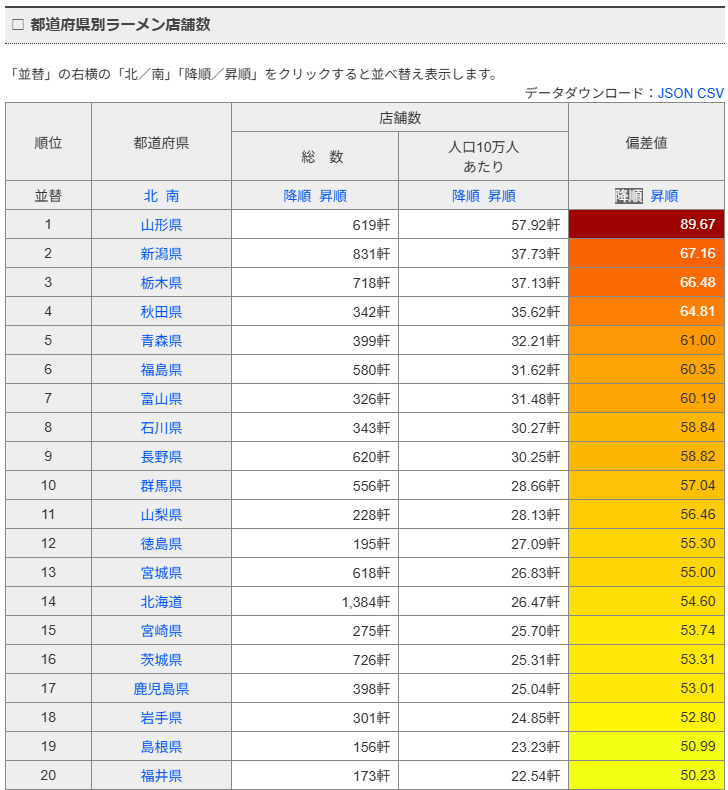
Task: Click the orange 67.16 score cell
Action: 646,253
